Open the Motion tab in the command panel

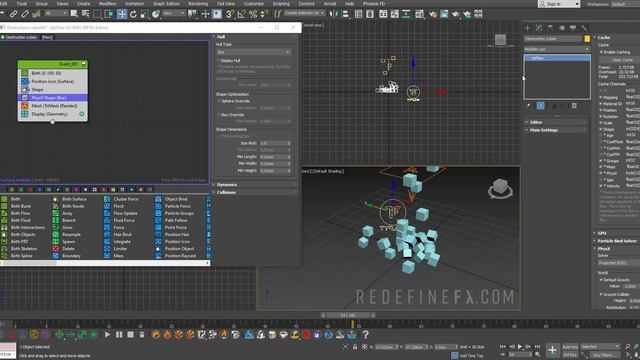(562, 28)
